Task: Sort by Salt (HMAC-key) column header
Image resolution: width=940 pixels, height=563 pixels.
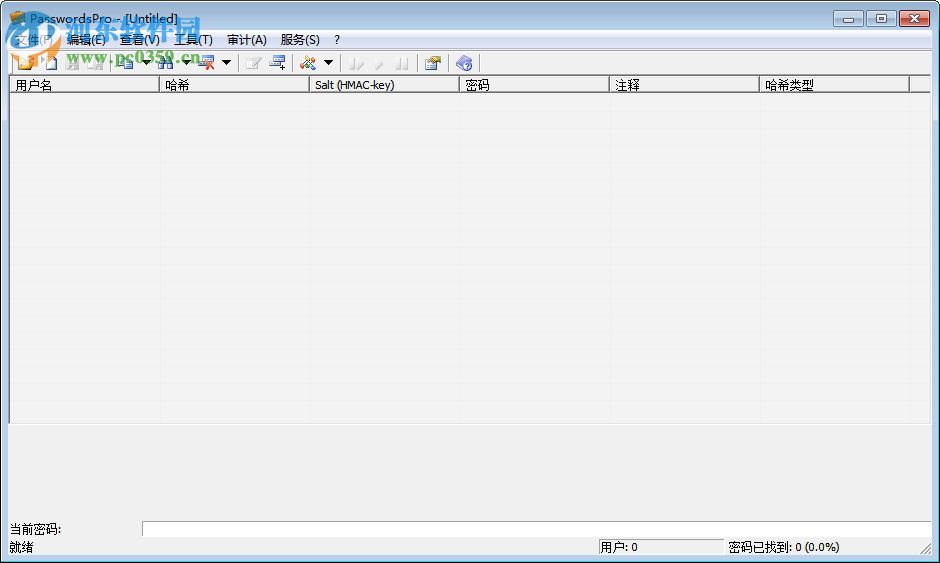Action: point(384,85)
